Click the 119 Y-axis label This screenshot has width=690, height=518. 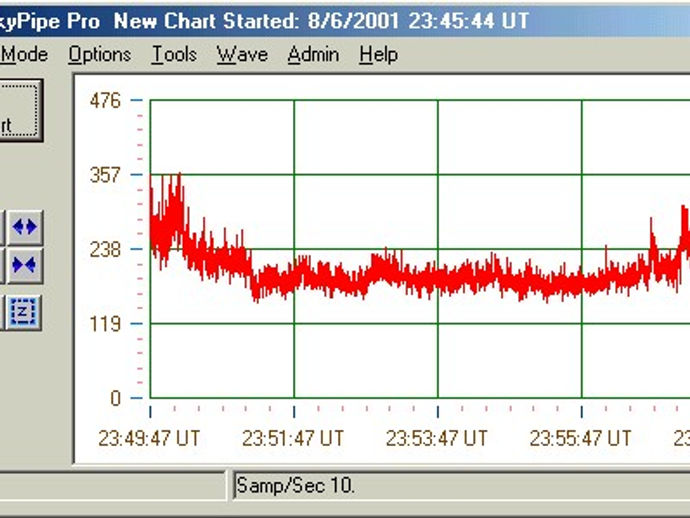105,324
